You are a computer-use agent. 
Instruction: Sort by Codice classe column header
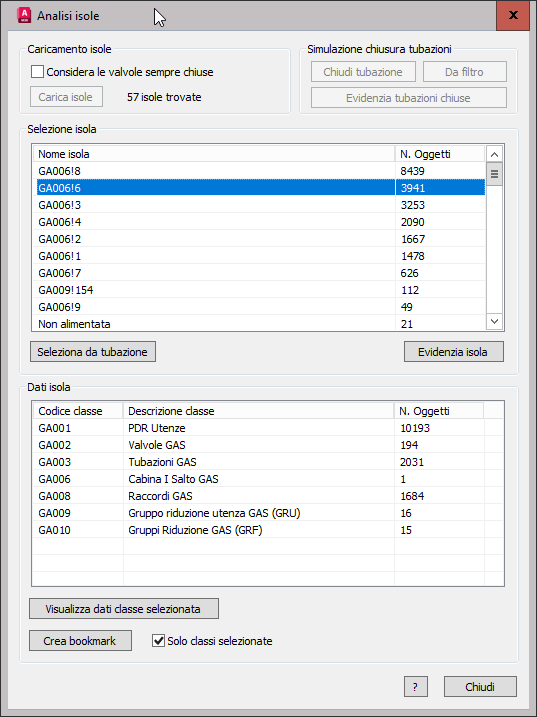78,411
